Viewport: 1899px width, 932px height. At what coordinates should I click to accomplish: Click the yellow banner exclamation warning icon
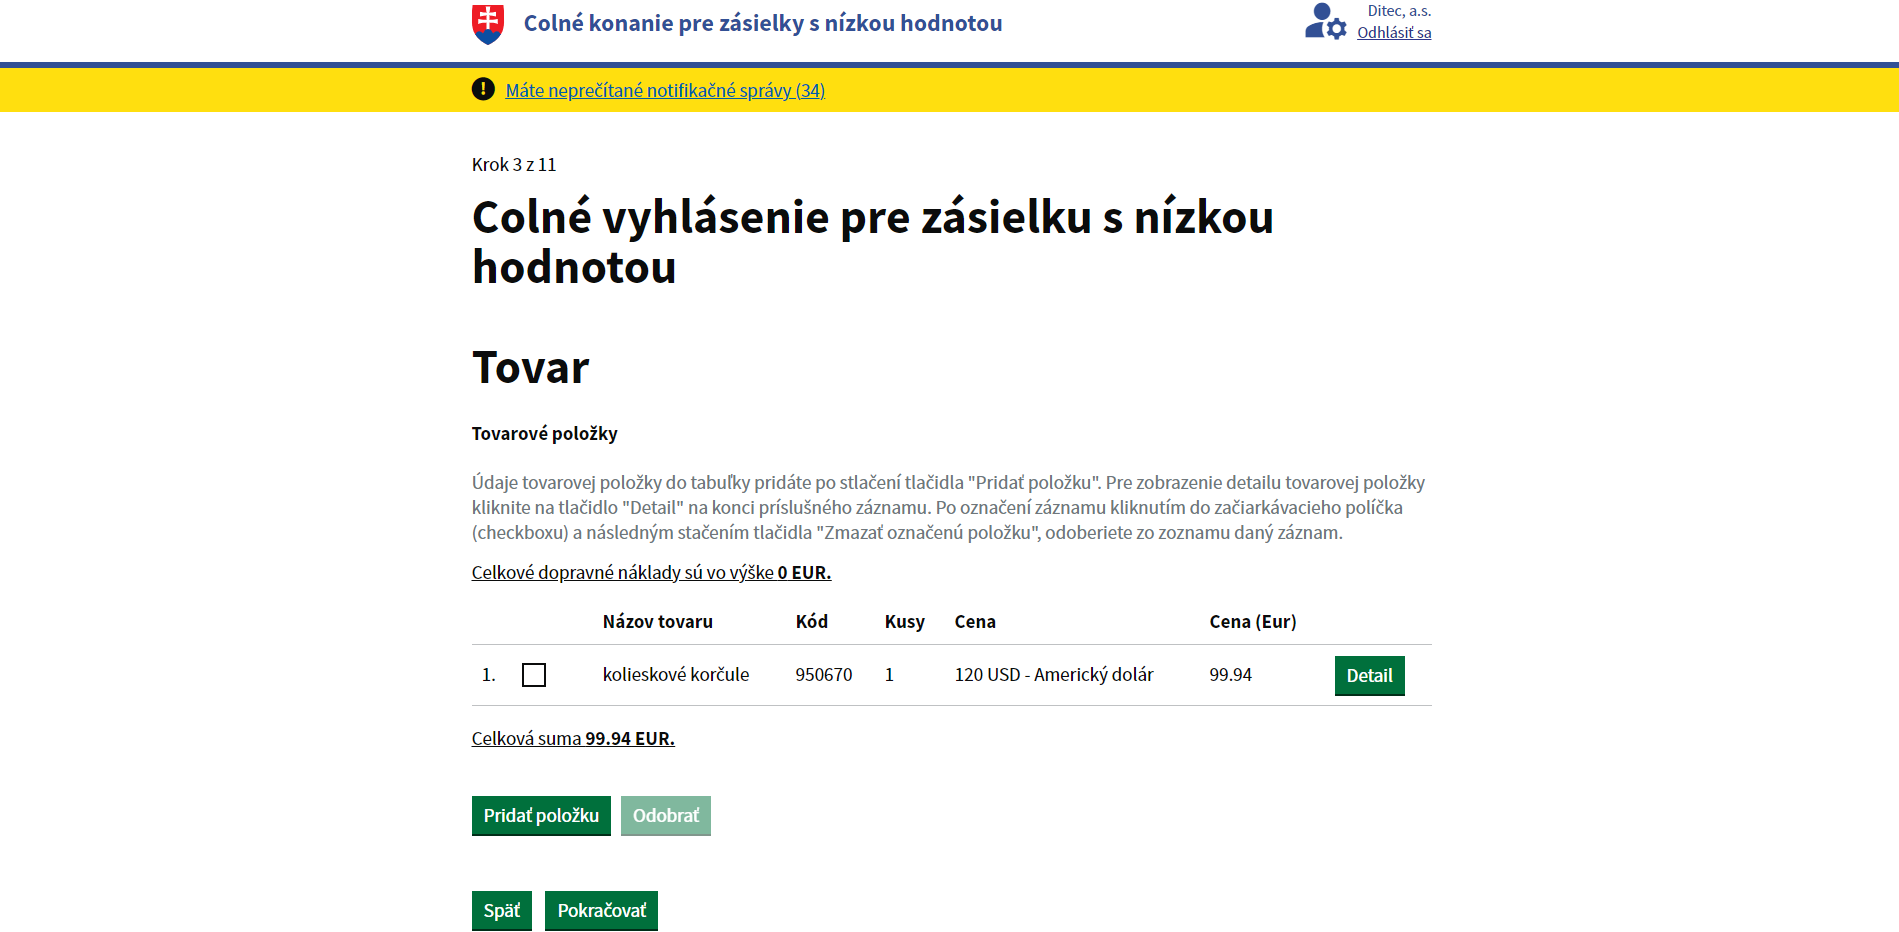483,89
